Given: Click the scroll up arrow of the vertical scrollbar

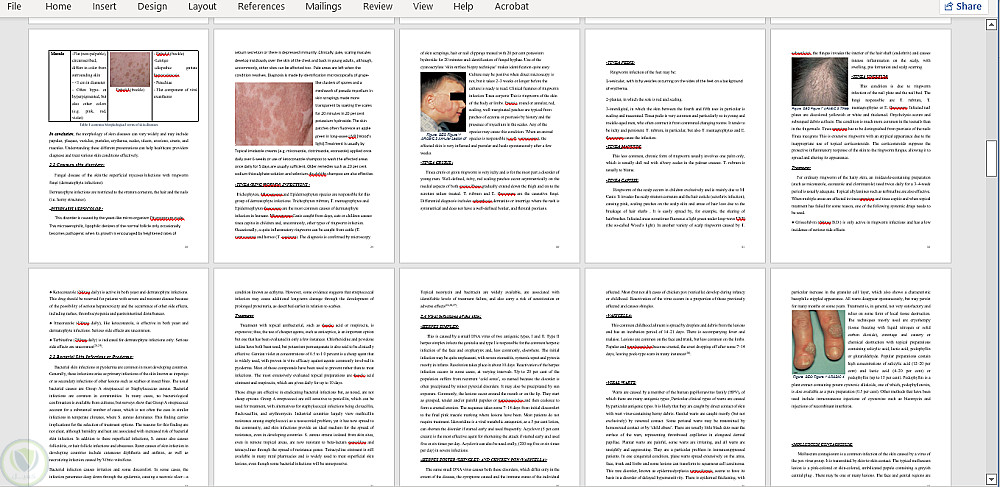Looking at the screenshot, I should 990,24.
